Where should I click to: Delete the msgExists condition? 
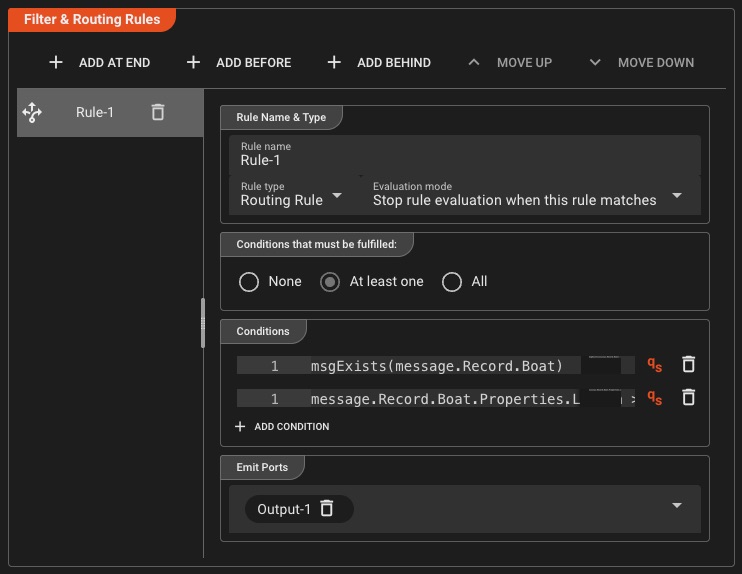pos(689,364)
